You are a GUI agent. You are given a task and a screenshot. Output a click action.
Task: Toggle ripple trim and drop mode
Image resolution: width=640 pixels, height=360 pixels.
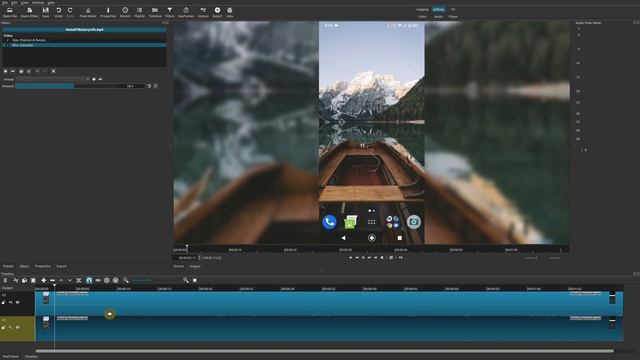pos(107,280)
